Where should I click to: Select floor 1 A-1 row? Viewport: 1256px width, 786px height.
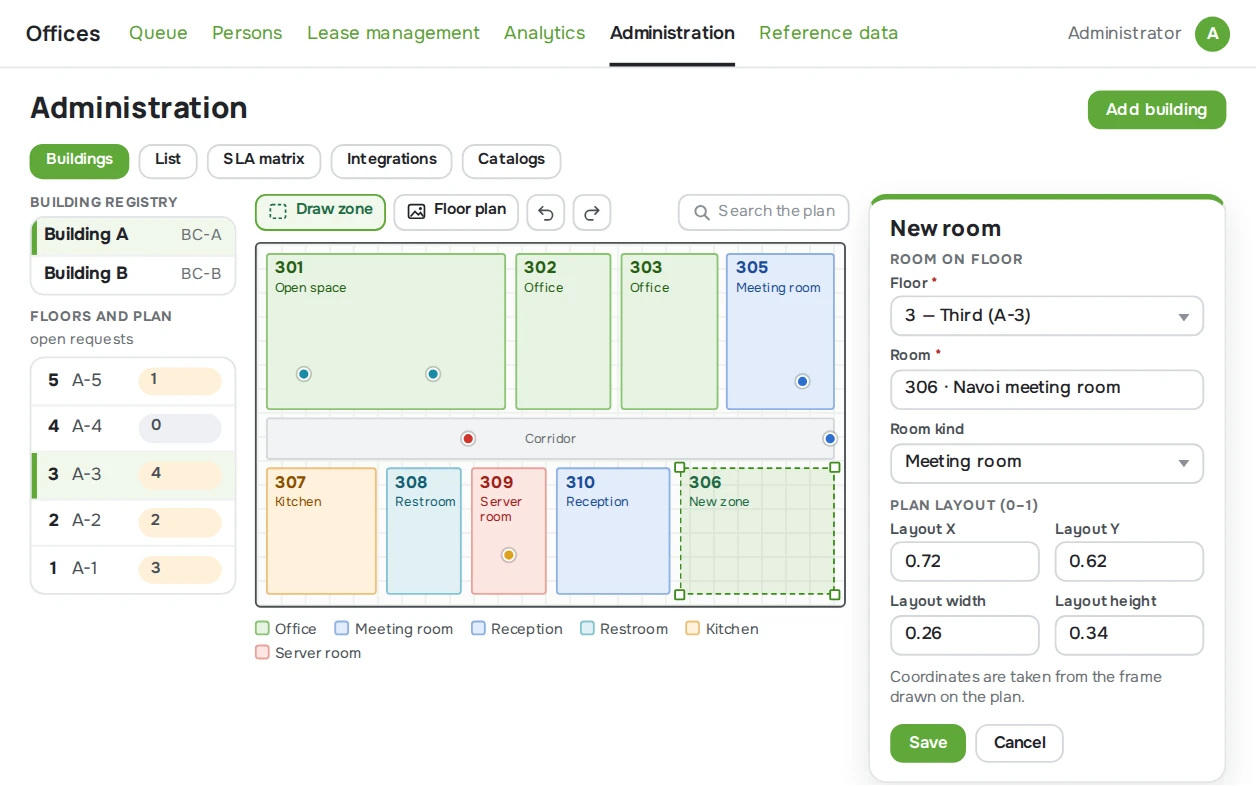pyautogui.click(x=133, y=569)
